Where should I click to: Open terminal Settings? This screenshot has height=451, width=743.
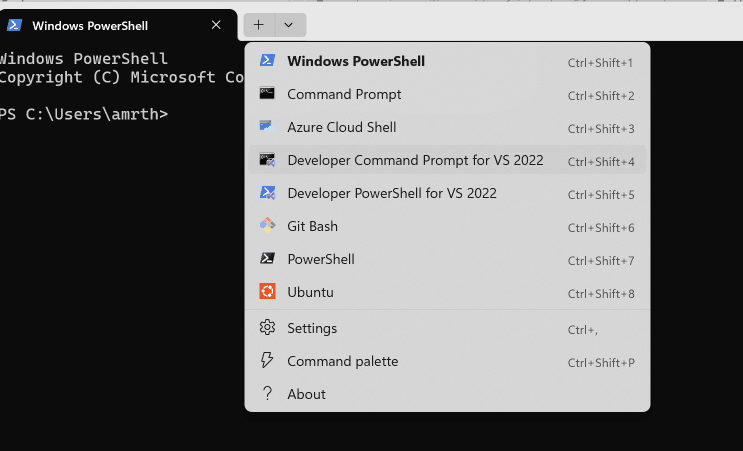(447, 328)
